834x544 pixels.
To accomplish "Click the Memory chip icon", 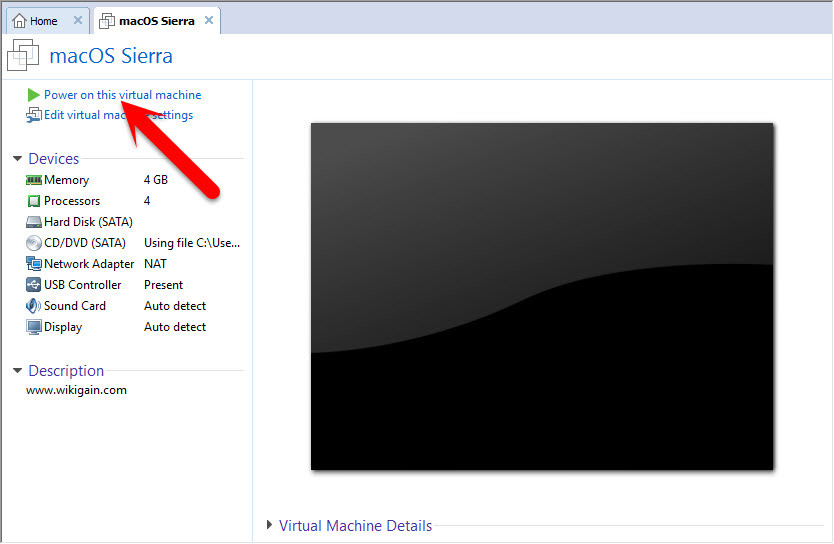I will [x=34, y=180].
